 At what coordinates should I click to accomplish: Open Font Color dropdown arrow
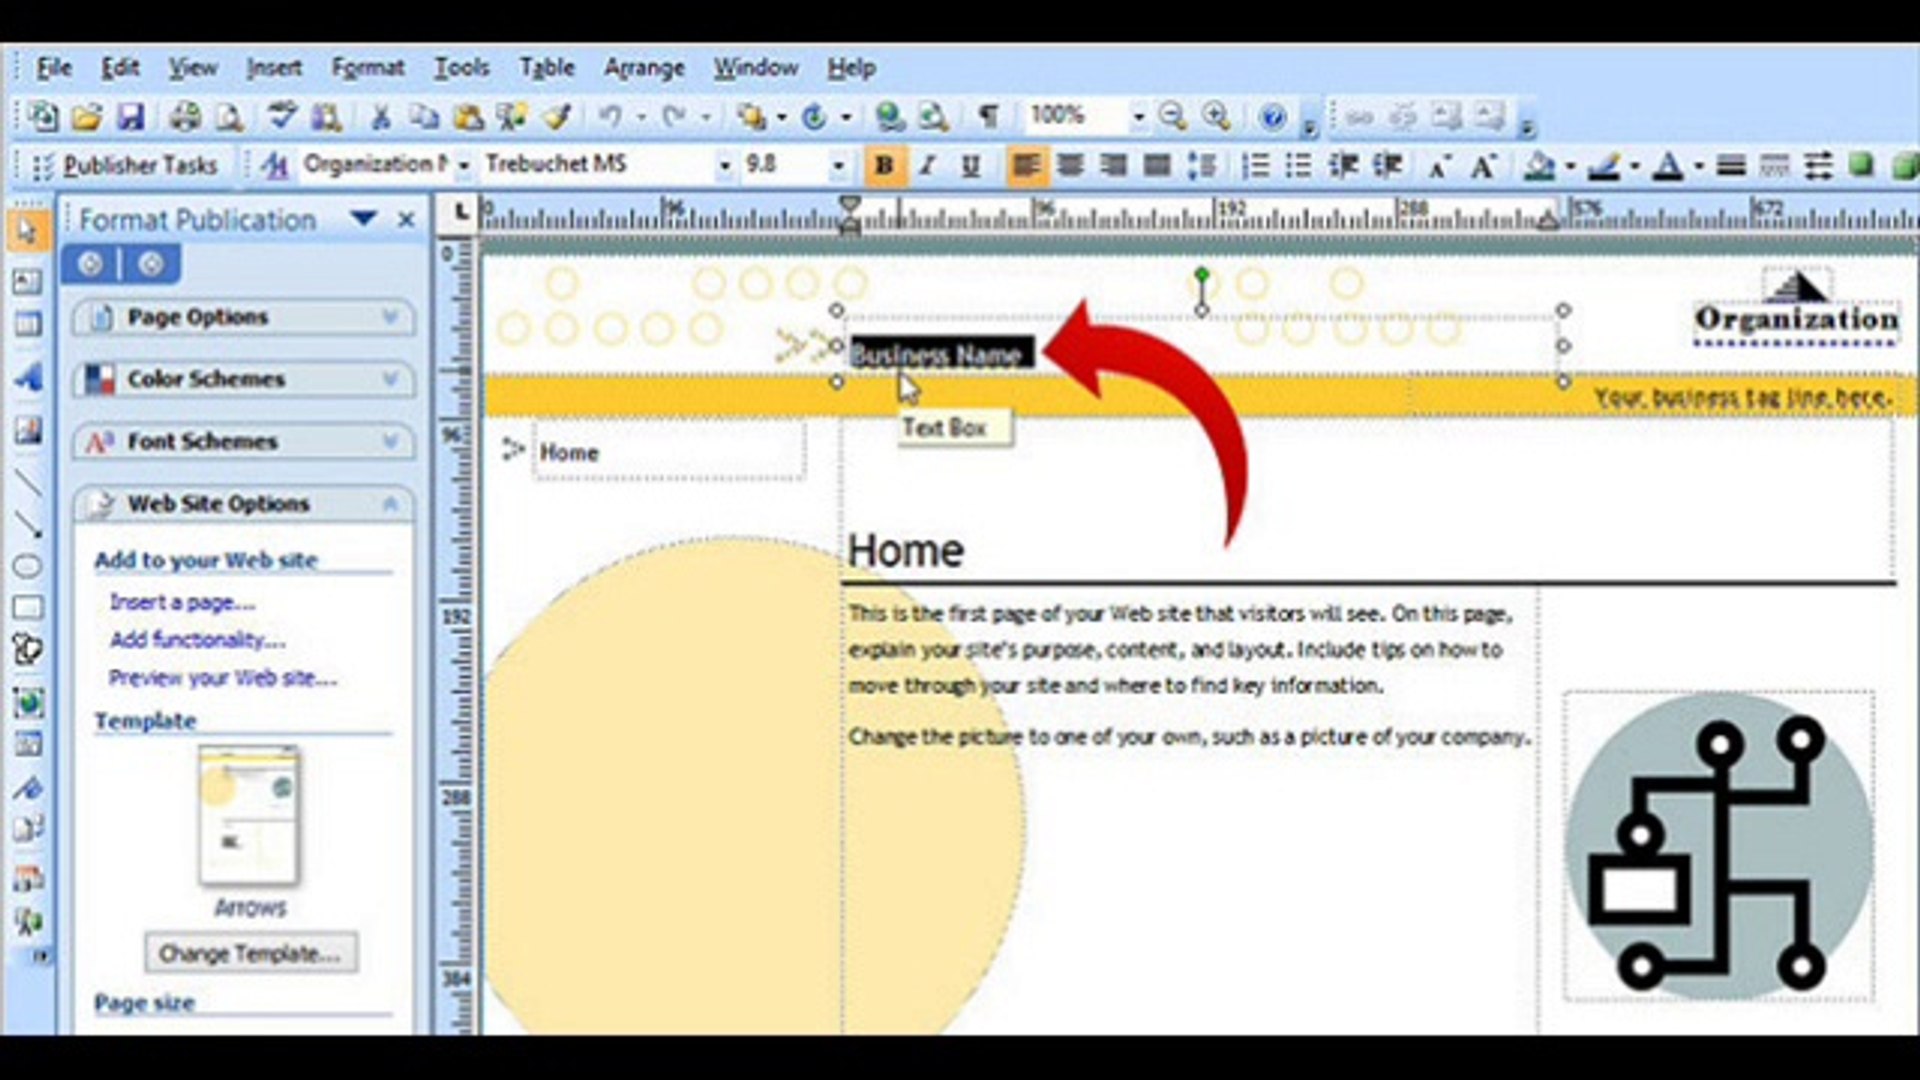coord(1698,166)
